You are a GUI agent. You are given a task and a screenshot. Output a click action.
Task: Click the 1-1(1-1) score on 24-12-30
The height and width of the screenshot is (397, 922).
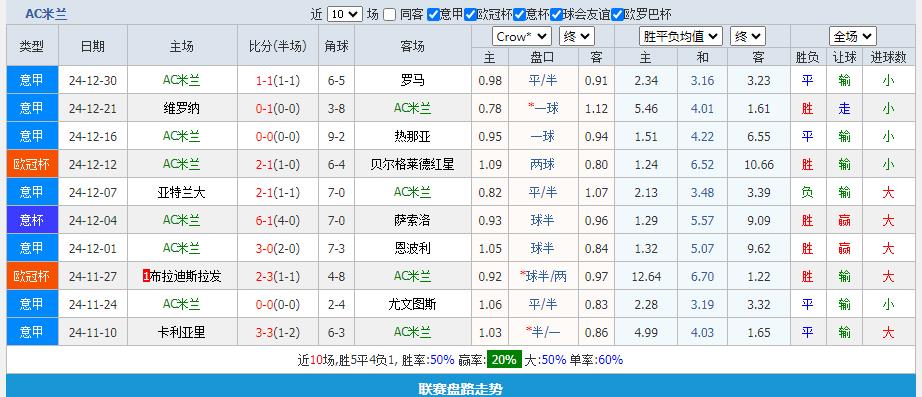point(278,81)
